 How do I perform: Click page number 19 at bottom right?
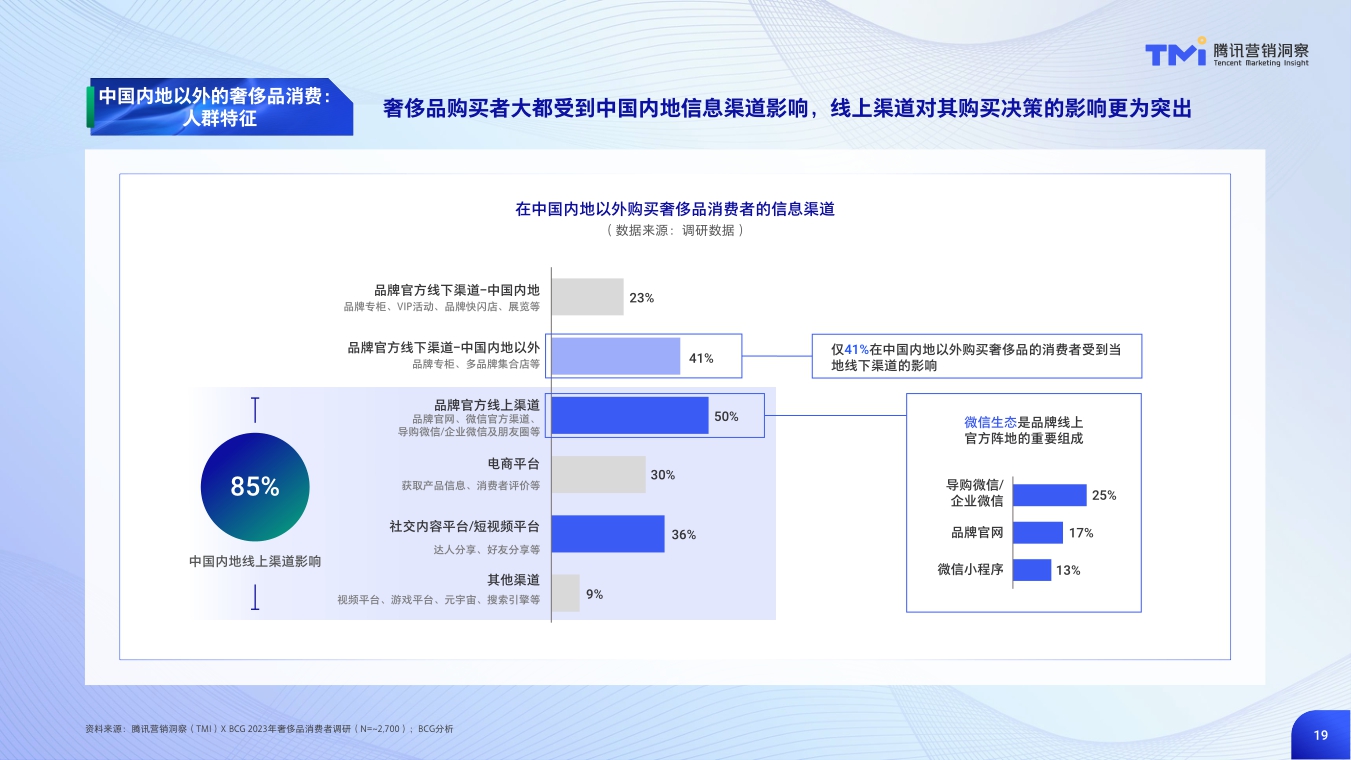pos(1319,733)
